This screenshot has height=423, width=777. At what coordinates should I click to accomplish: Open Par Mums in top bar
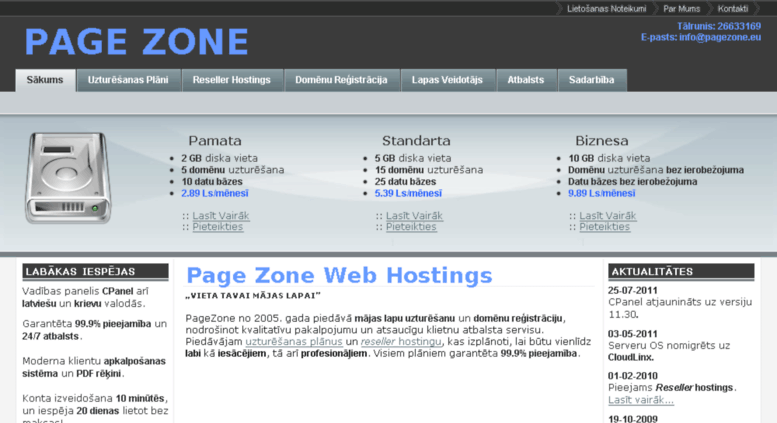coord(681,8)
